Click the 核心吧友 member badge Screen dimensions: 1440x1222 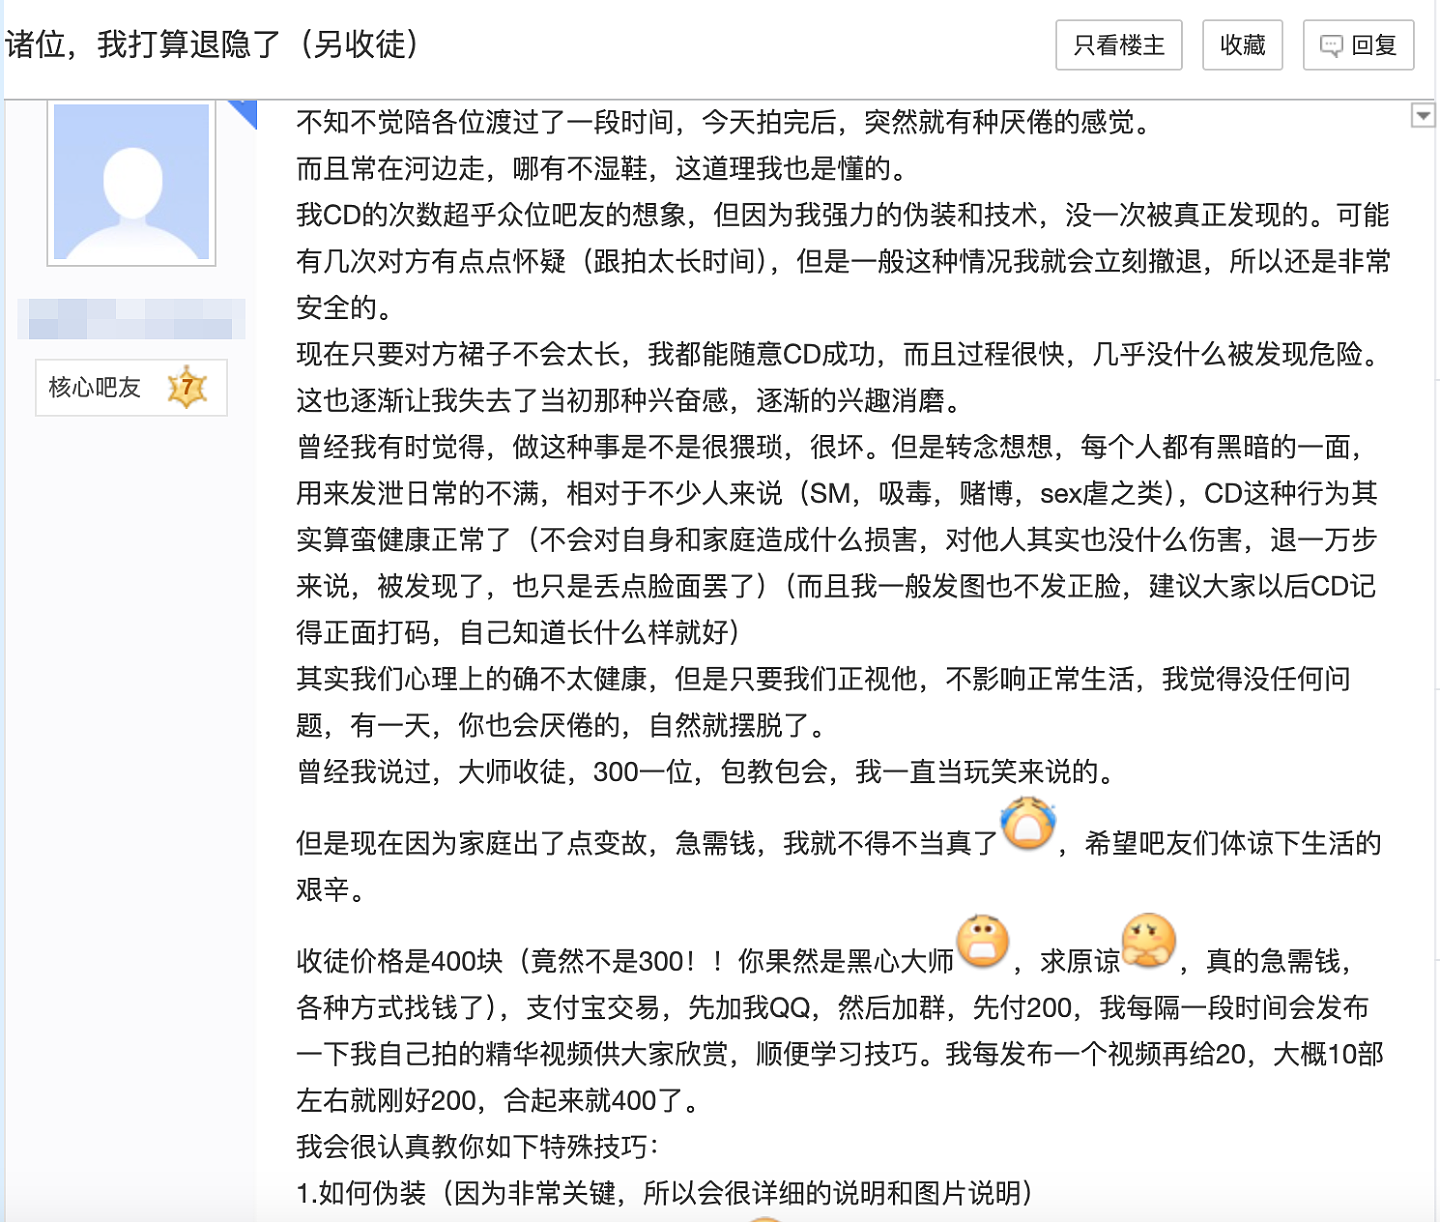click(131, 387)
